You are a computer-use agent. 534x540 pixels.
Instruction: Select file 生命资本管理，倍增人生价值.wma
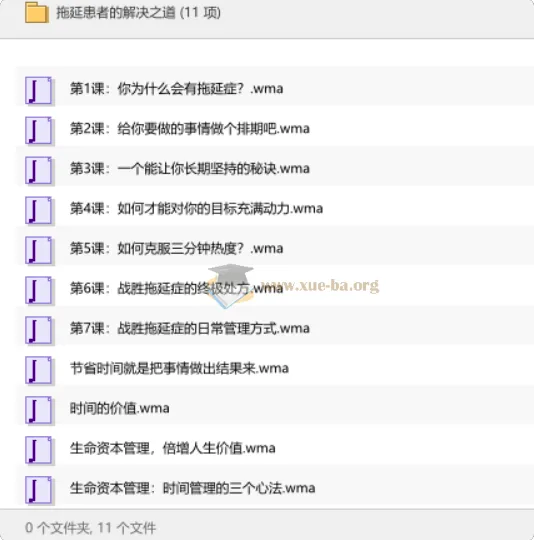pos(173,448)
